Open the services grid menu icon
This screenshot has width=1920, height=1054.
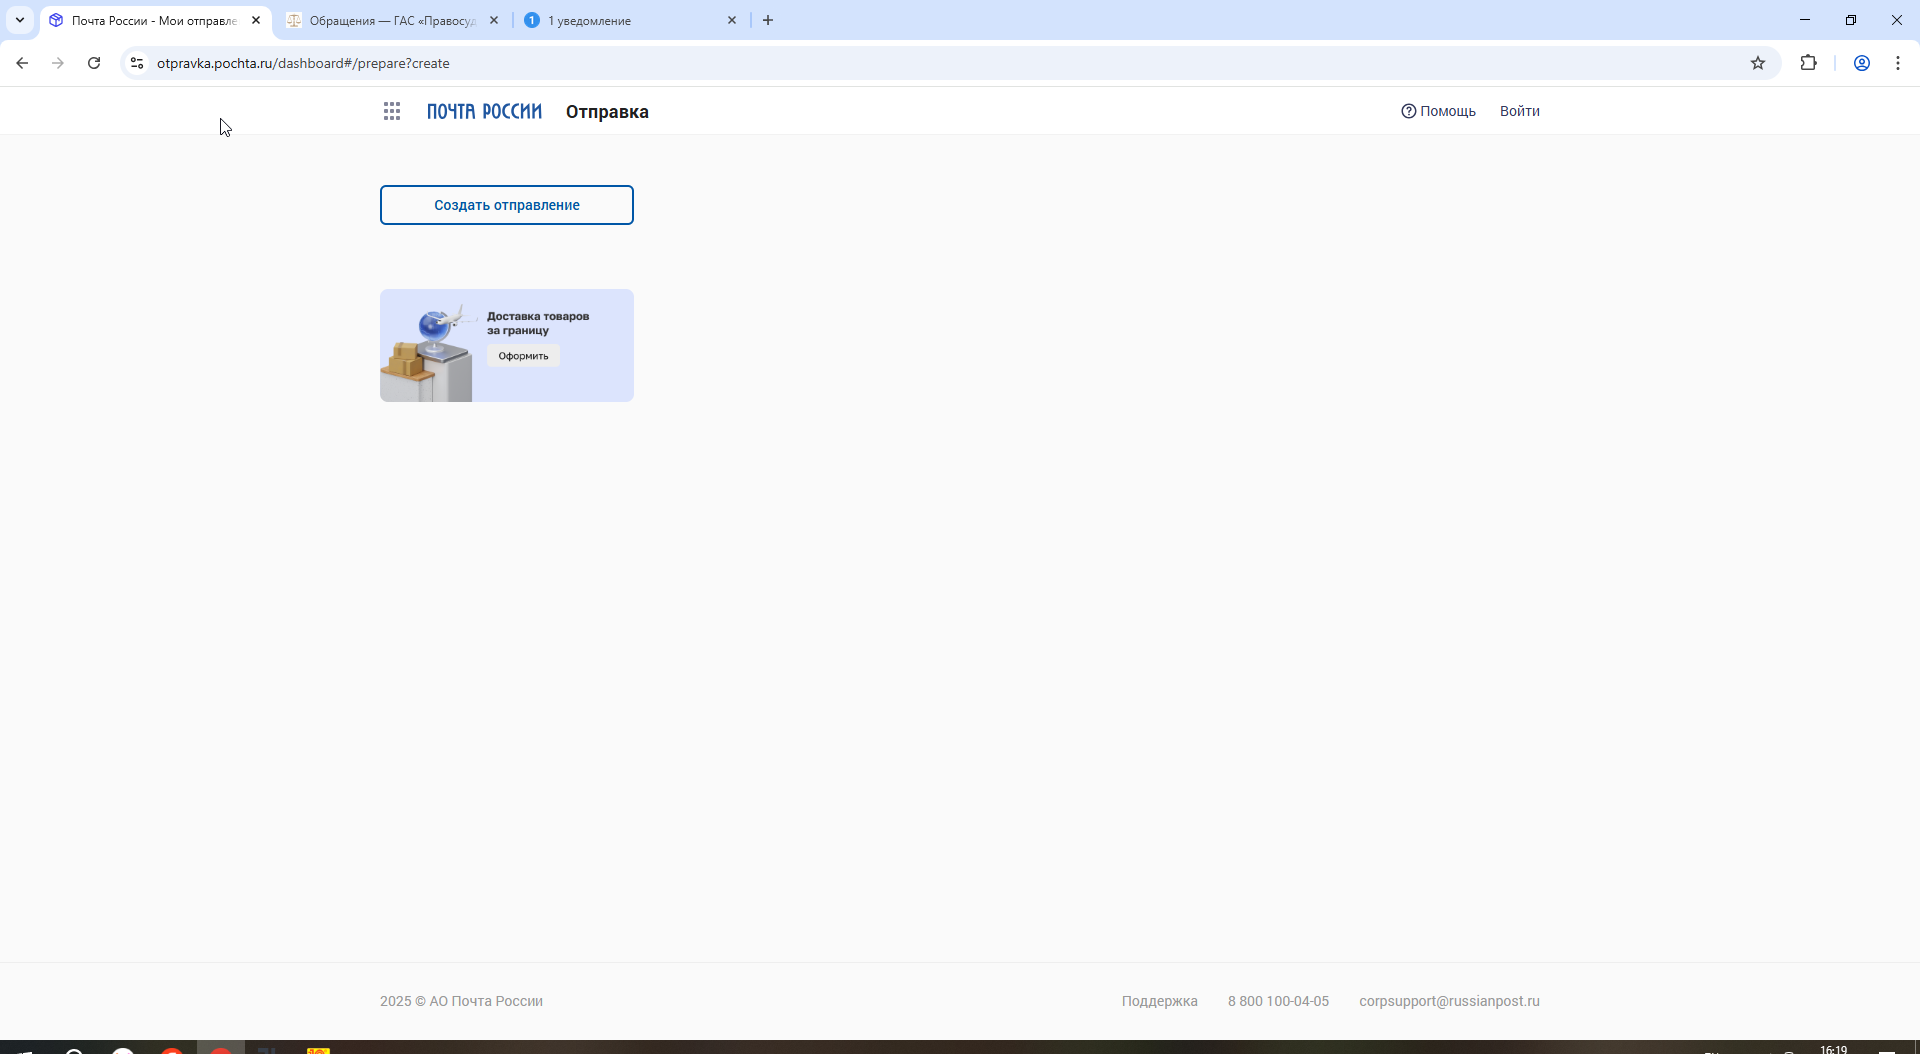(392, 111)
